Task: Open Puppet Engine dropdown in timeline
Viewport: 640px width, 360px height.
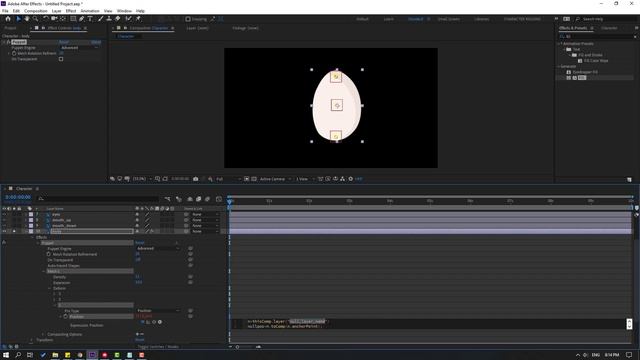Action: pos(158,248)
